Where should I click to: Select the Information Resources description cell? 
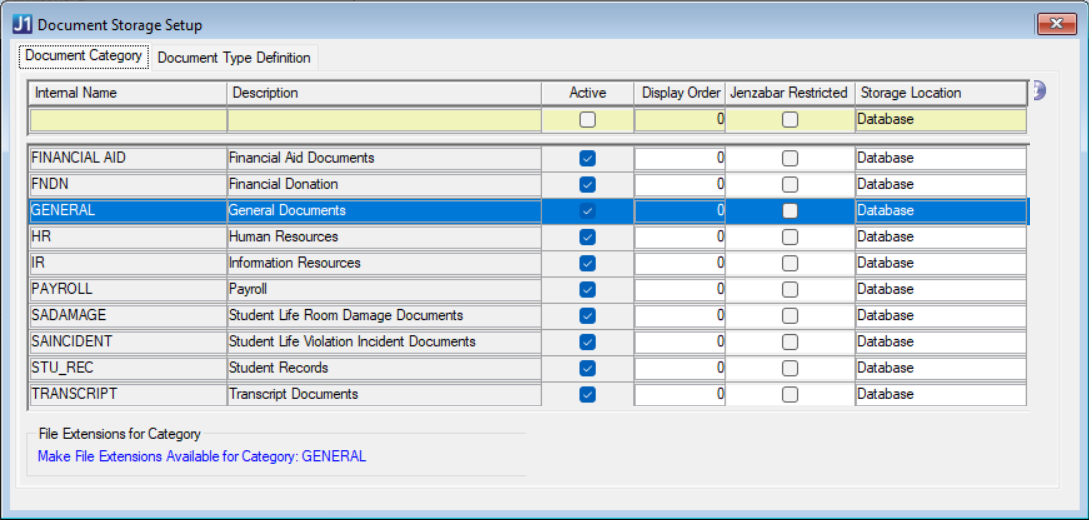[384, 263]
